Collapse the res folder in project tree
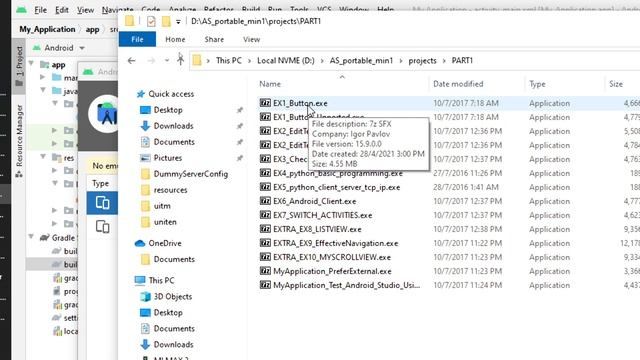The width and height of the screenshot is (640, 360). coord(43,157)
